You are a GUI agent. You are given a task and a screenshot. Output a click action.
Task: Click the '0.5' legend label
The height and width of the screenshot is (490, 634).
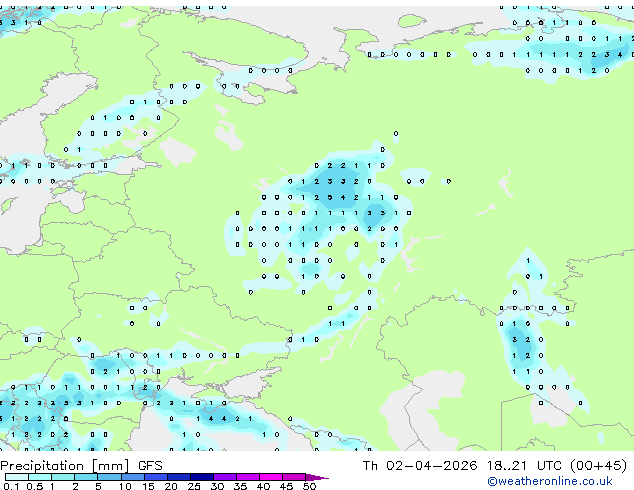pos(35,486)
